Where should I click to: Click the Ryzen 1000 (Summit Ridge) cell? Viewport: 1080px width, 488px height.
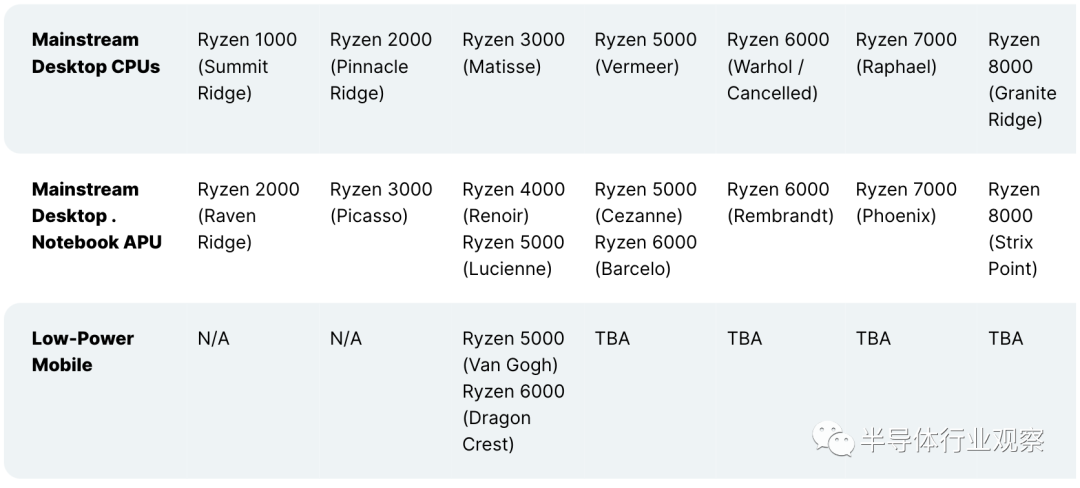247,66
